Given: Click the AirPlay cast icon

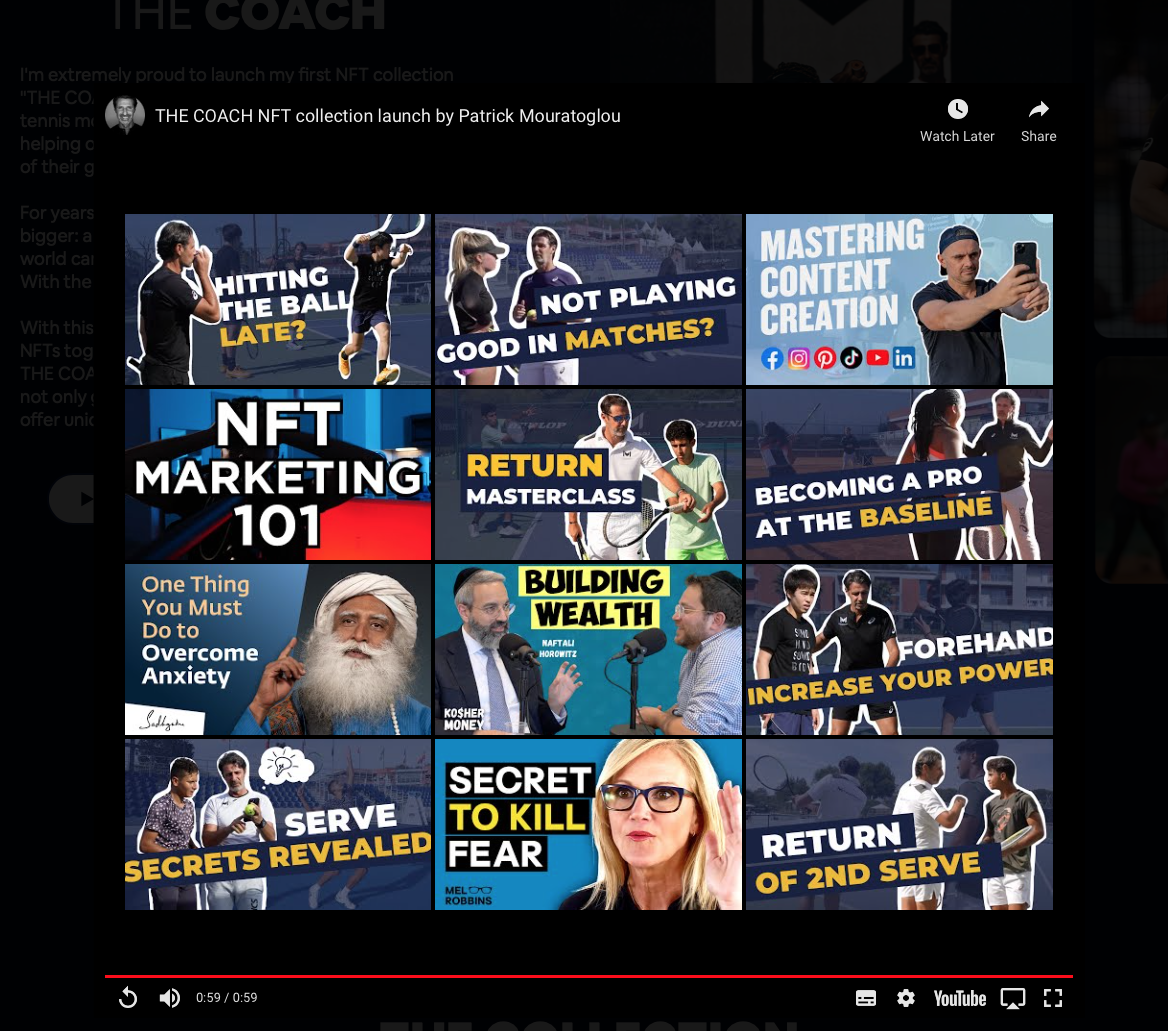Looking at the screenshot, I should click(x=1013, y=998).
